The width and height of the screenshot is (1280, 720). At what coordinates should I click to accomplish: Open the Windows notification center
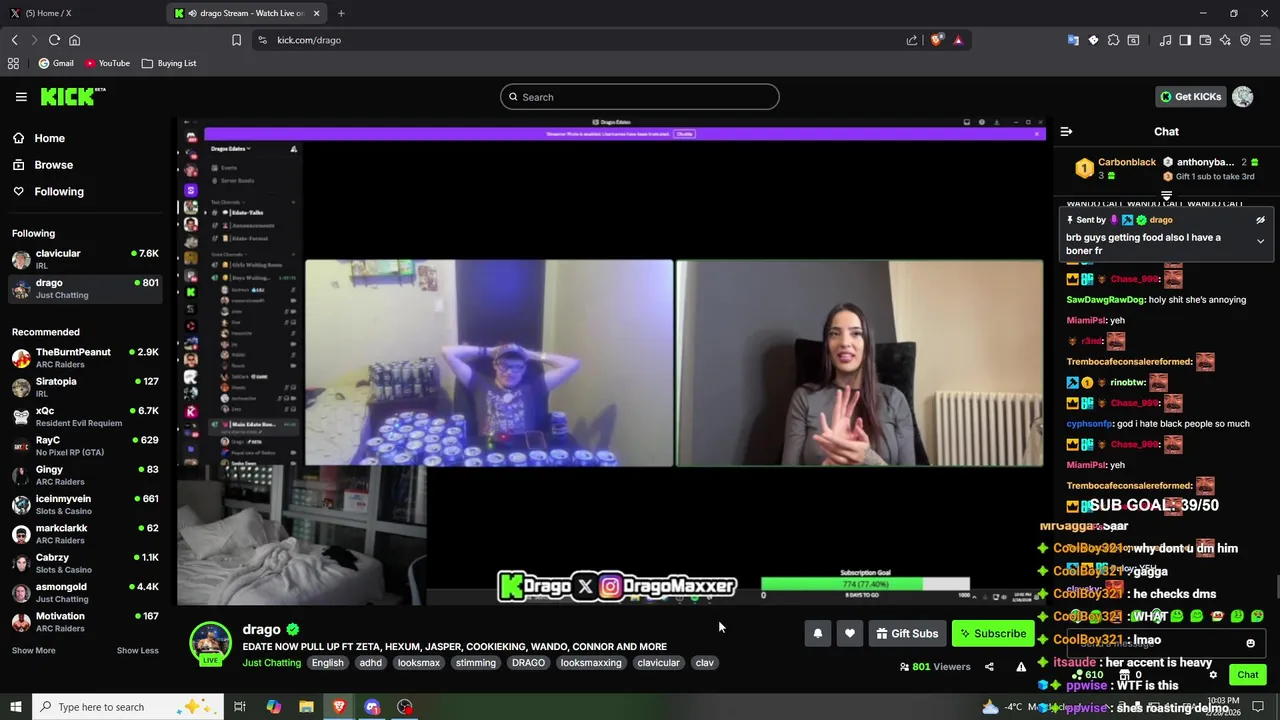pos(1258,707)
